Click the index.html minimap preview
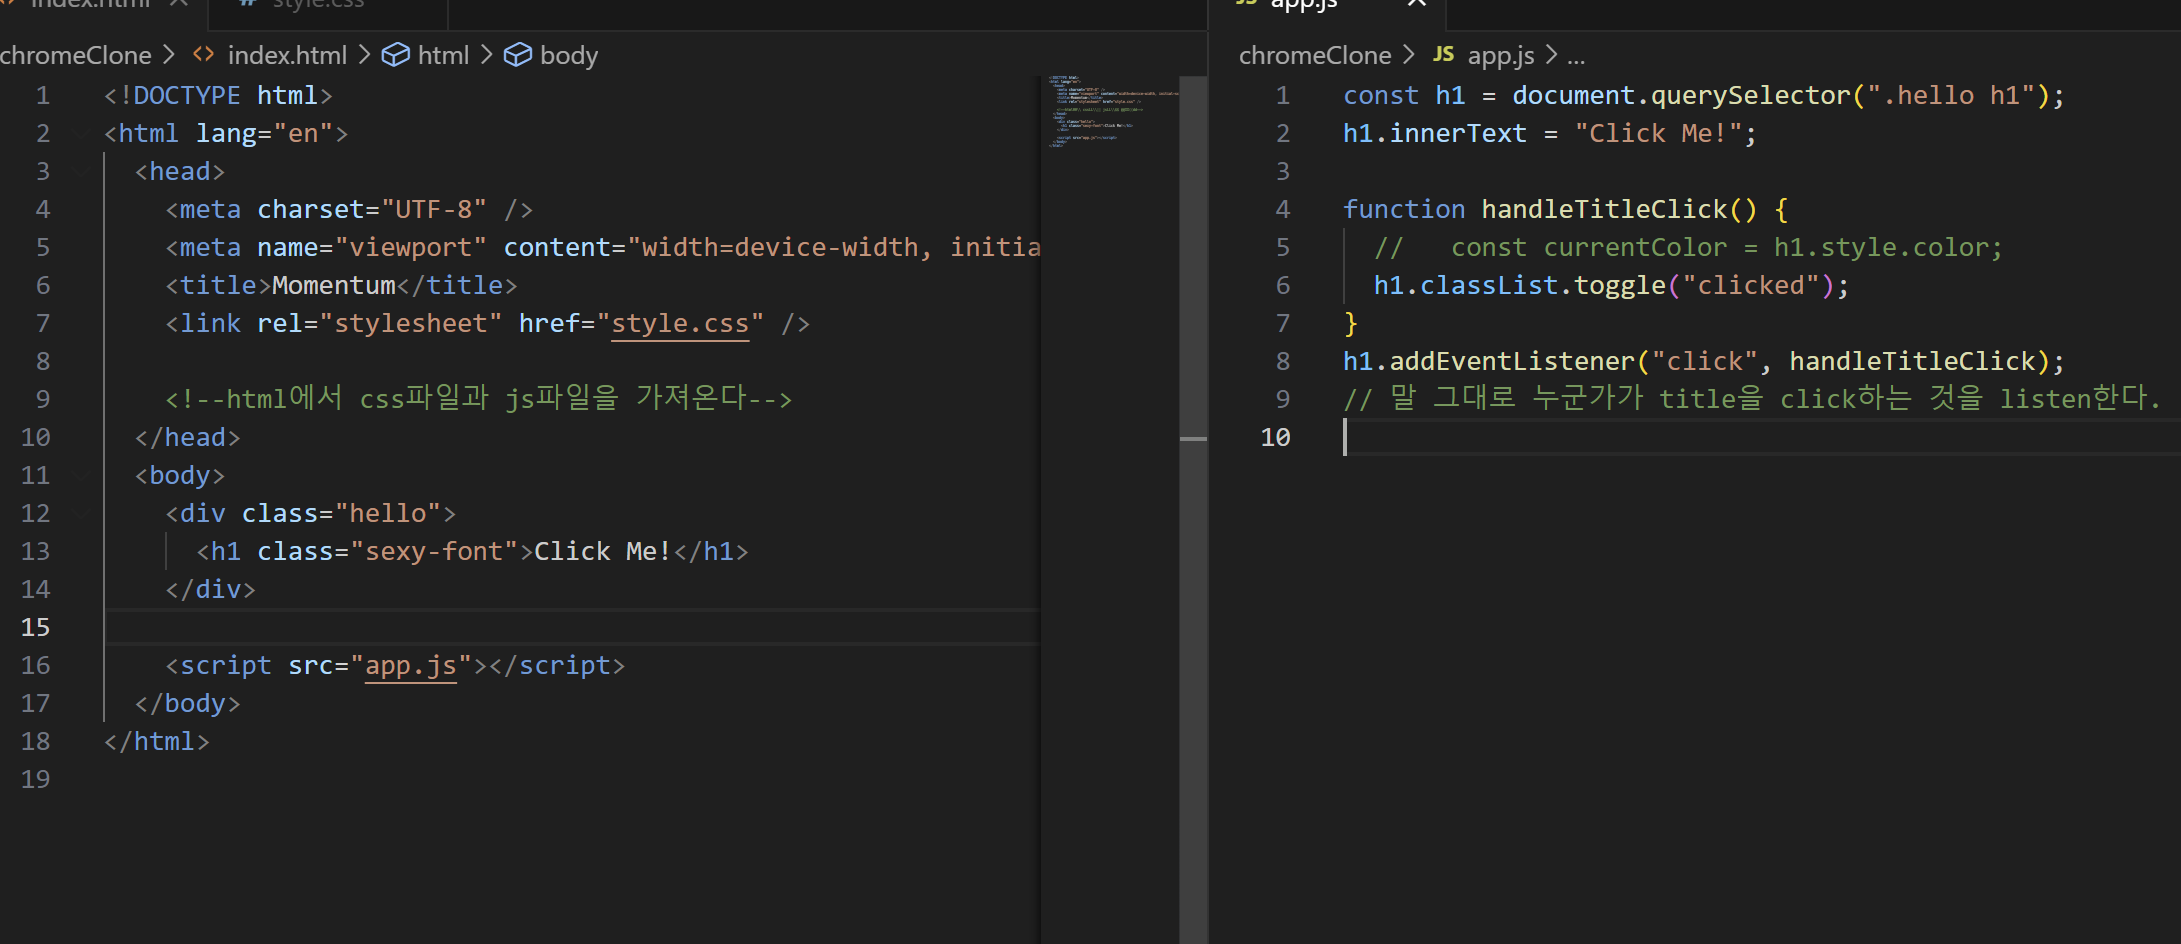This screenshot has height=944, width=2181. (1110, 110)
